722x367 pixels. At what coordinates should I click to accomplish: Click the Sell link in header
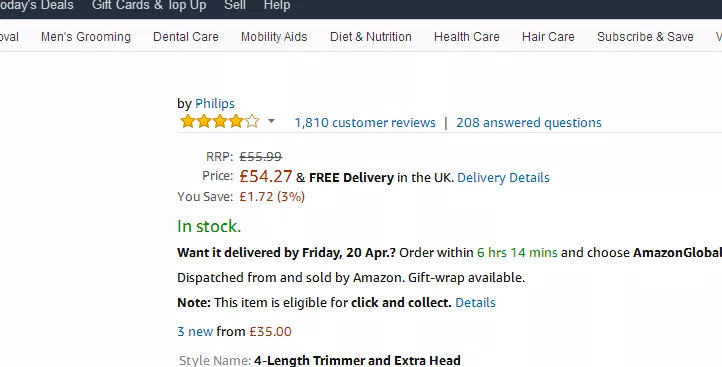[x=235, y=6]
